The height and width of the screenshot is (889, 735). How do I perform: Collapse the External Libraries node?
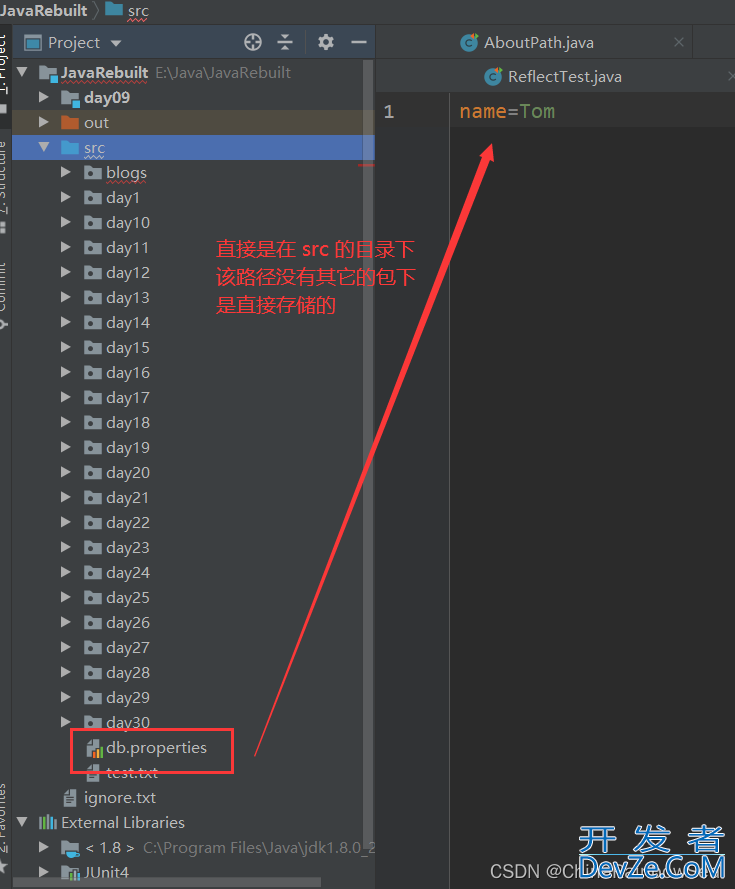[x=23, y=822]
